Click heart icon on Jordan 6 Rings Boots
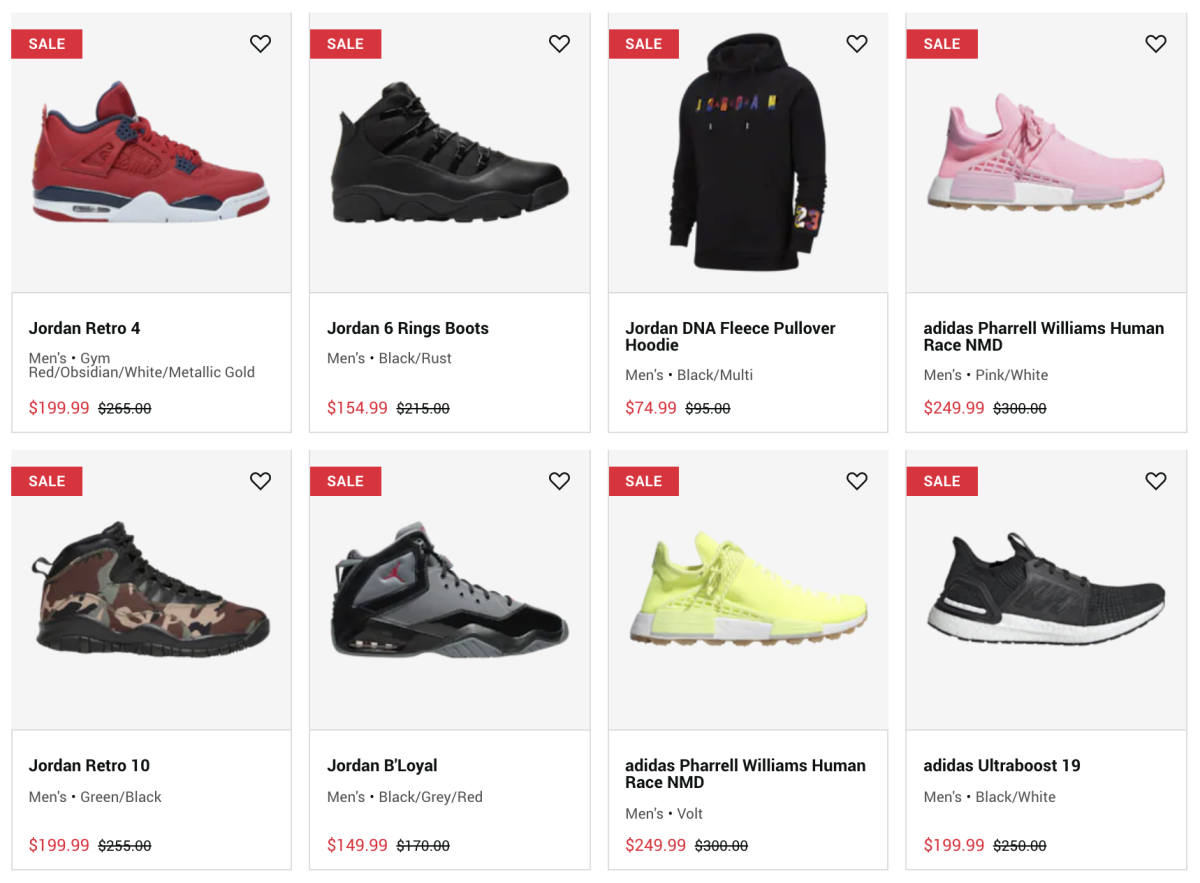Screen dimensions: 1200x883 point(559,44)
